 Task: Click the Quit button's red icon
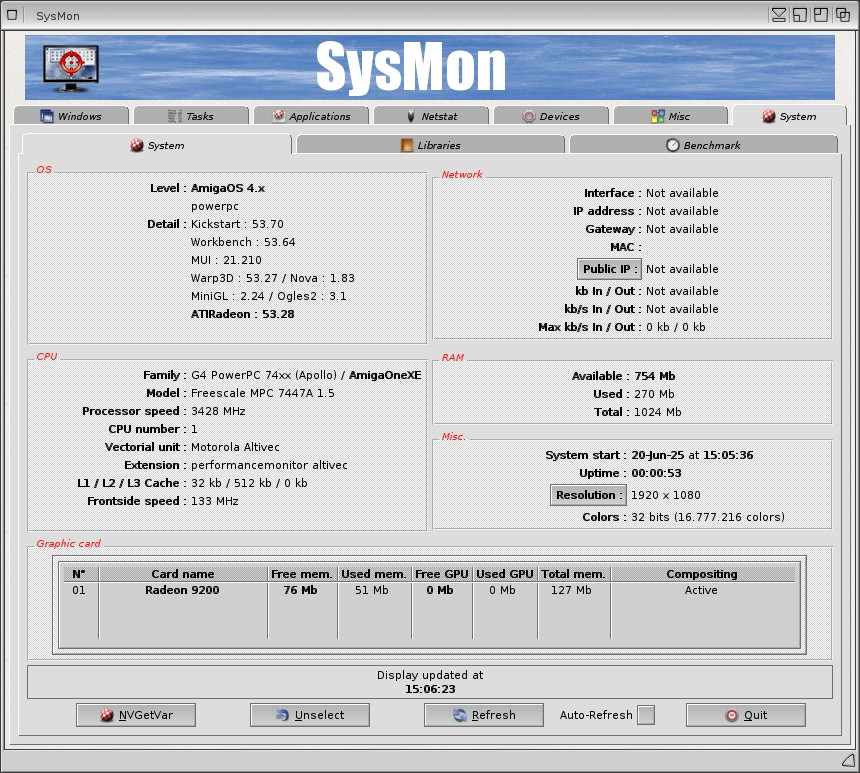[732, 715]
